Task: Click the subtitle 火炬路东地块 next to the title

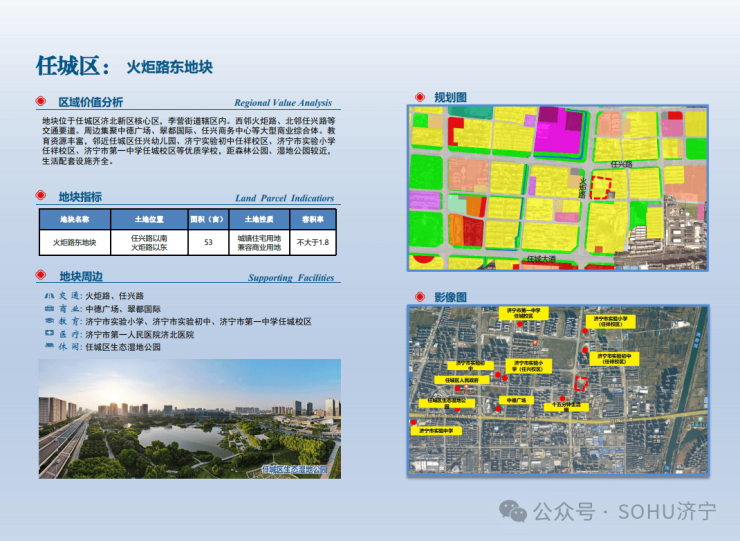Action: click(169, 68)
